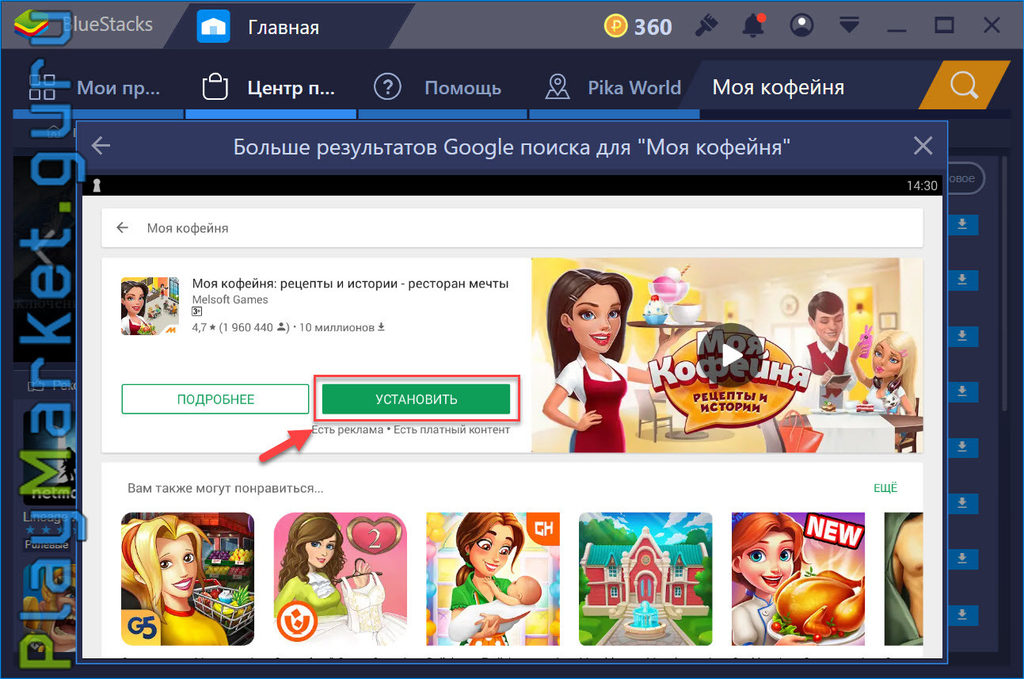Click the bottommost download icon in background list
This screenshot has height=679, width=1024.
[962, 615]
